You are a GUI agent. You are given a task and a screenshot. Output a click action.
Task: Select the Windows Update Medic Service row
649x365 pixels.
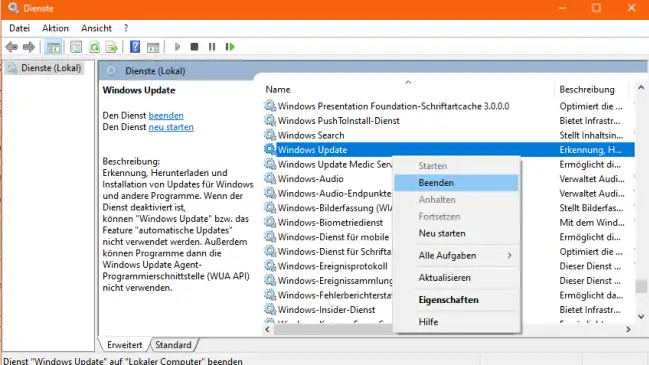pyautogui.click(x=334, y=164)
